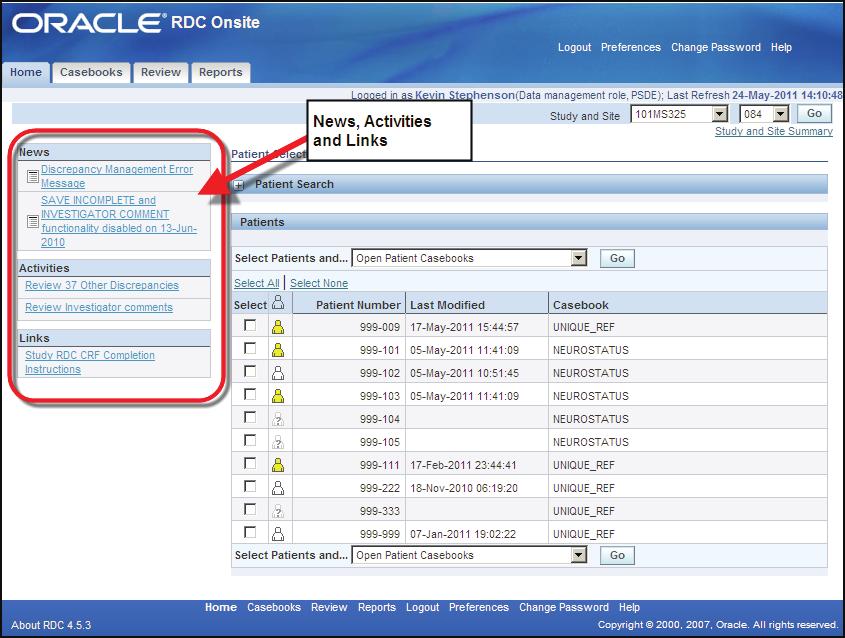The image size is (845, 638).
Task: Click the top Go button for Select Patients
Action: click(618, 258)
